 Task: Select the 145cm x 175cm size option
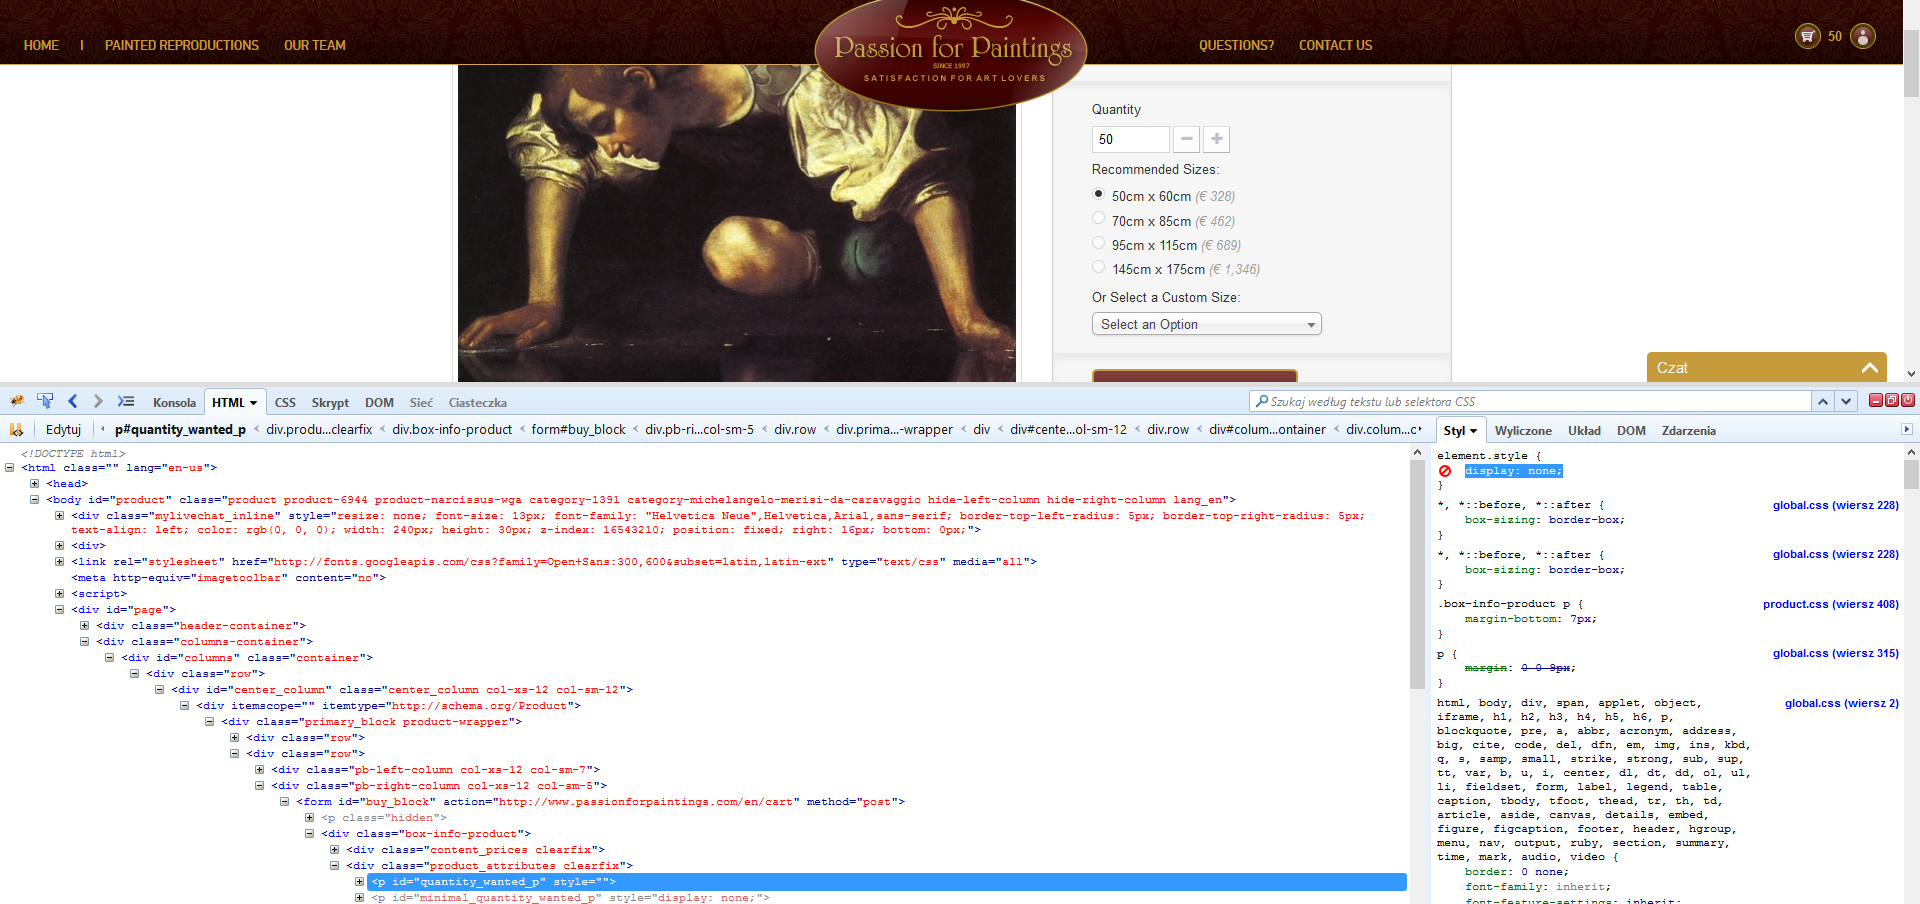tap(1099, 267)
